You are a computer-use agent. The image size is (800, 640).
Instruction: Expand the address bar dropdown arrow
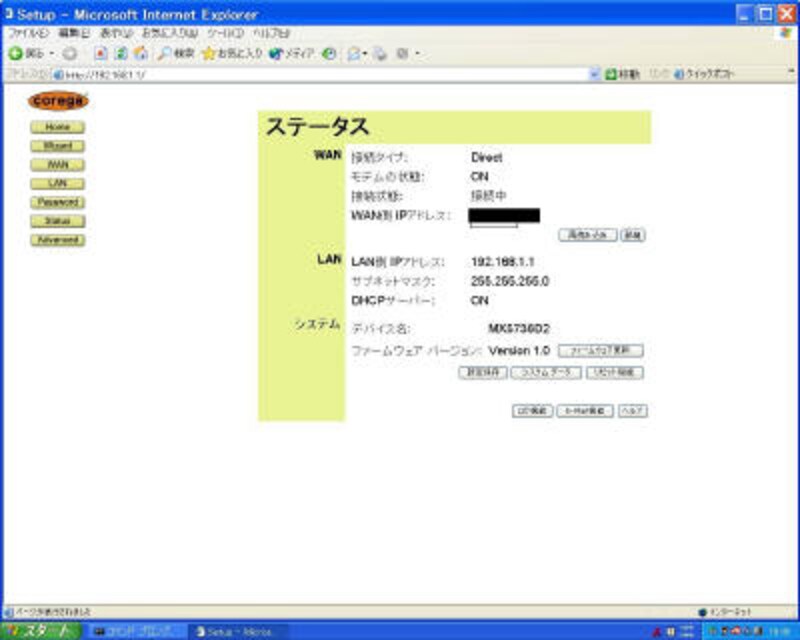[x=594, y=75]
